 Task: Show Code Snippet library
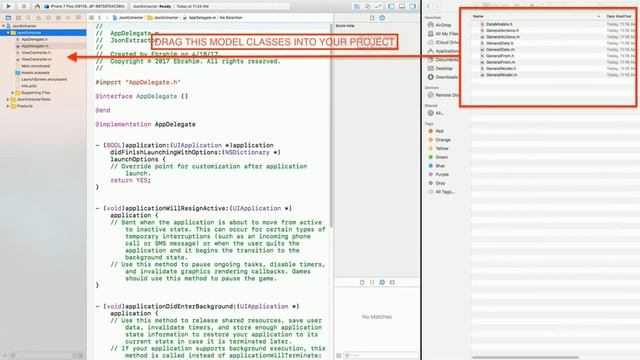pos(372,282)
